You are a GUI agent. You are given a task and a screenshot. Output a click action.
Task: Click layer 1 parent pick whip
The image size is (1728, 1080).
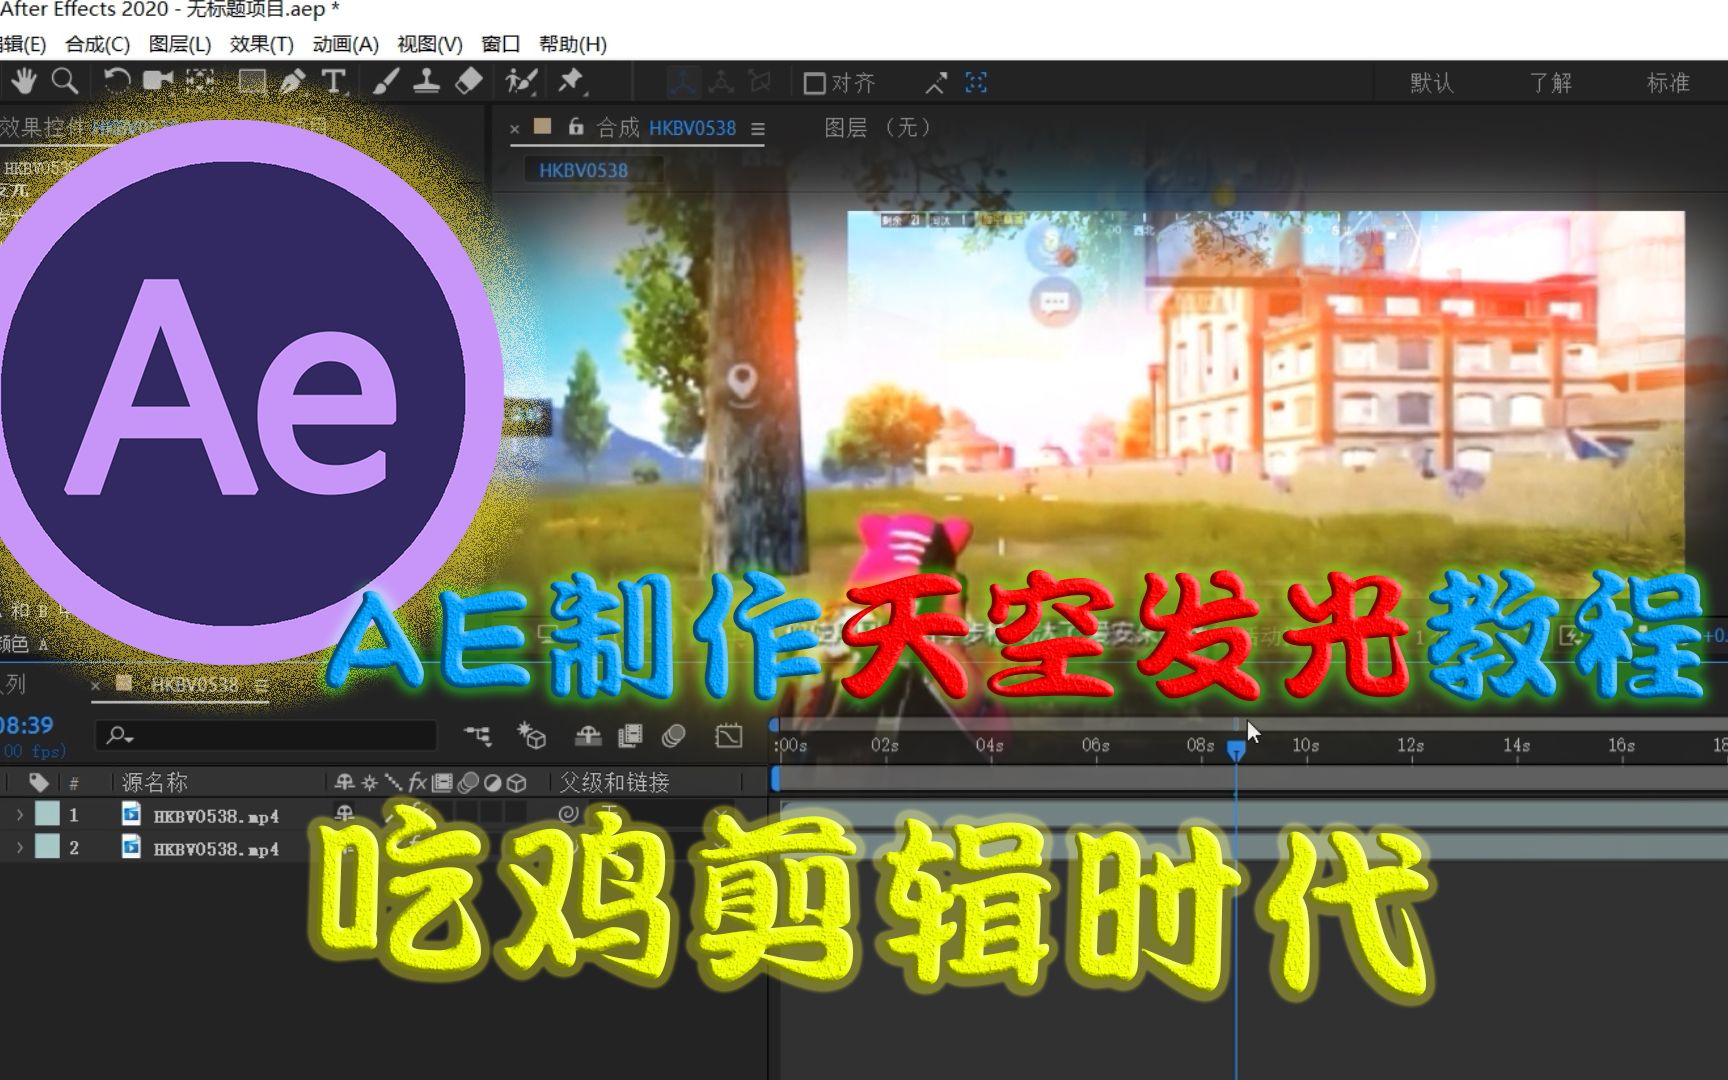[x=568, y=814]
